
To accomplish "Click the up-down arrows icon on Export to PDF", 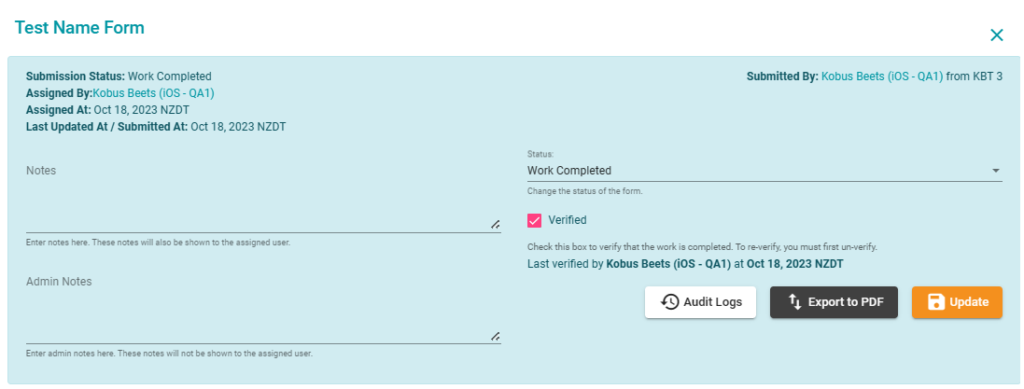I will pyautogui.click(x=795, y=302).
